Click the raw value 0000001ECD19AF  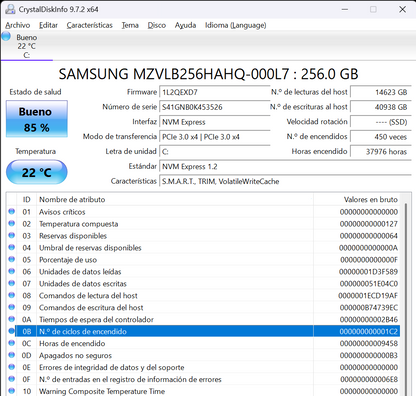tap(368, 296)
